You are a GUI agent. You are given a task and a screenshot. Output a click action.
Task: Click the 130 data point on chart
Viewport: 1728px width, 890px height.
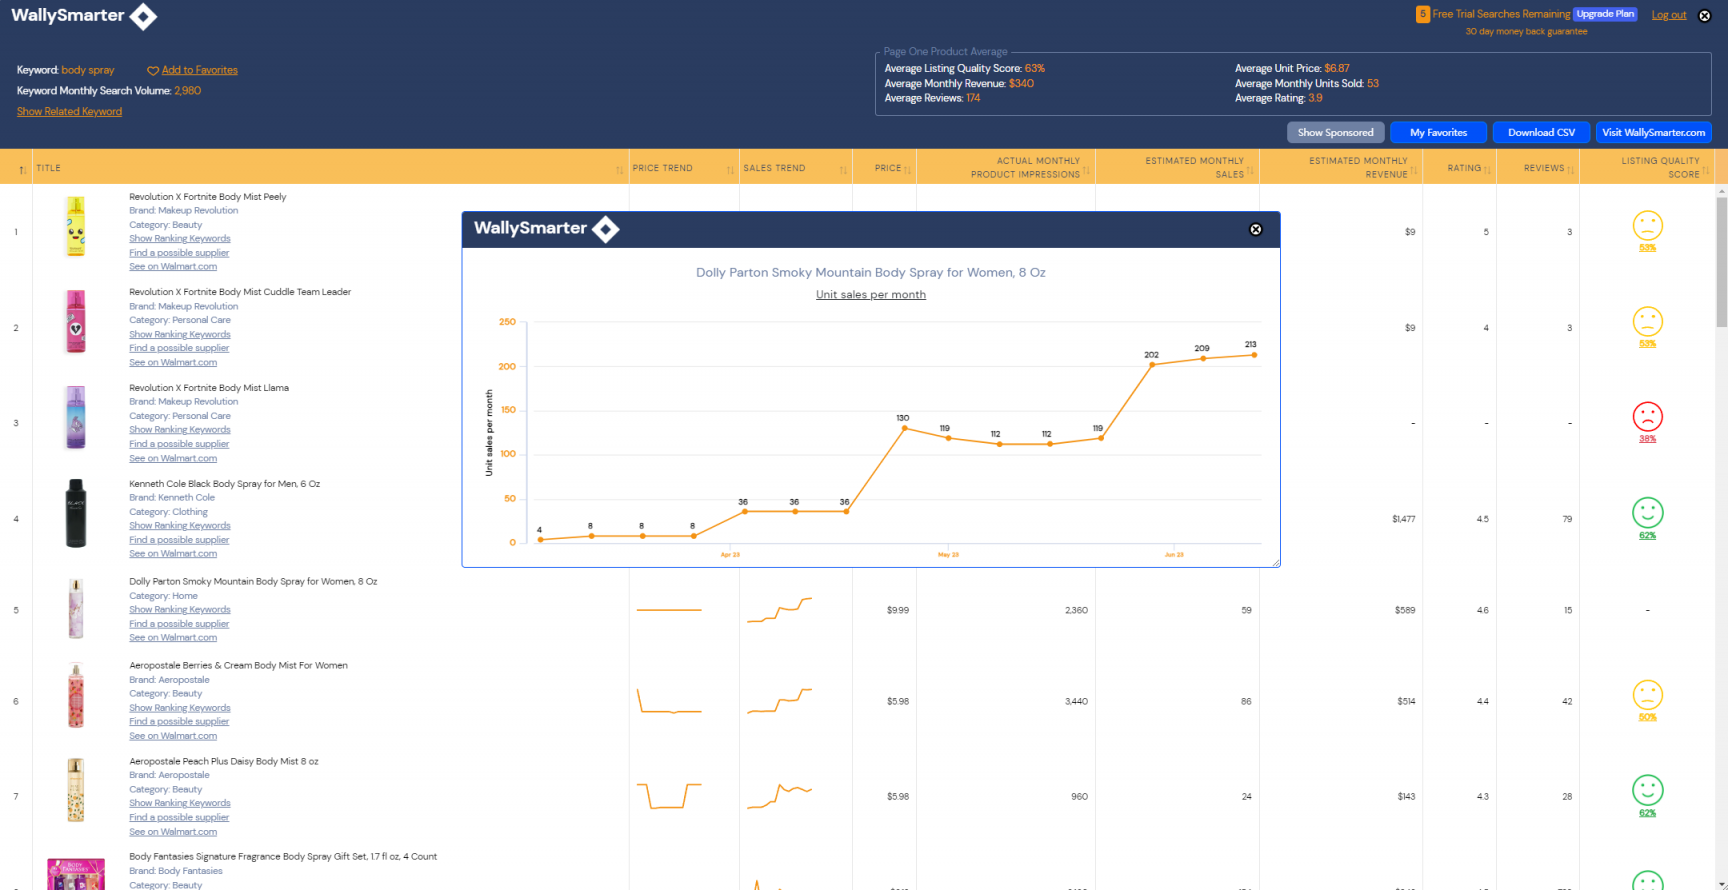tap(905, 428)
